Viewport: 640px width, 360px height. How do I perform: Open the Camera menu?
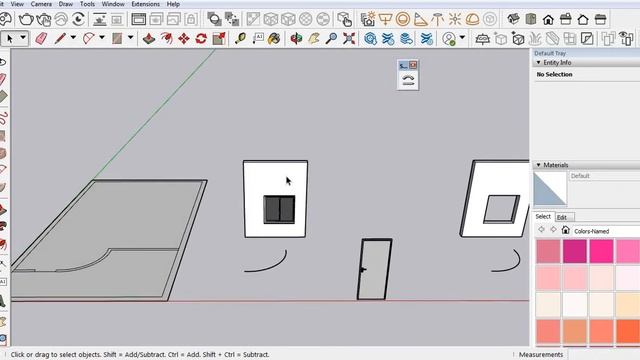pos(41,4)
